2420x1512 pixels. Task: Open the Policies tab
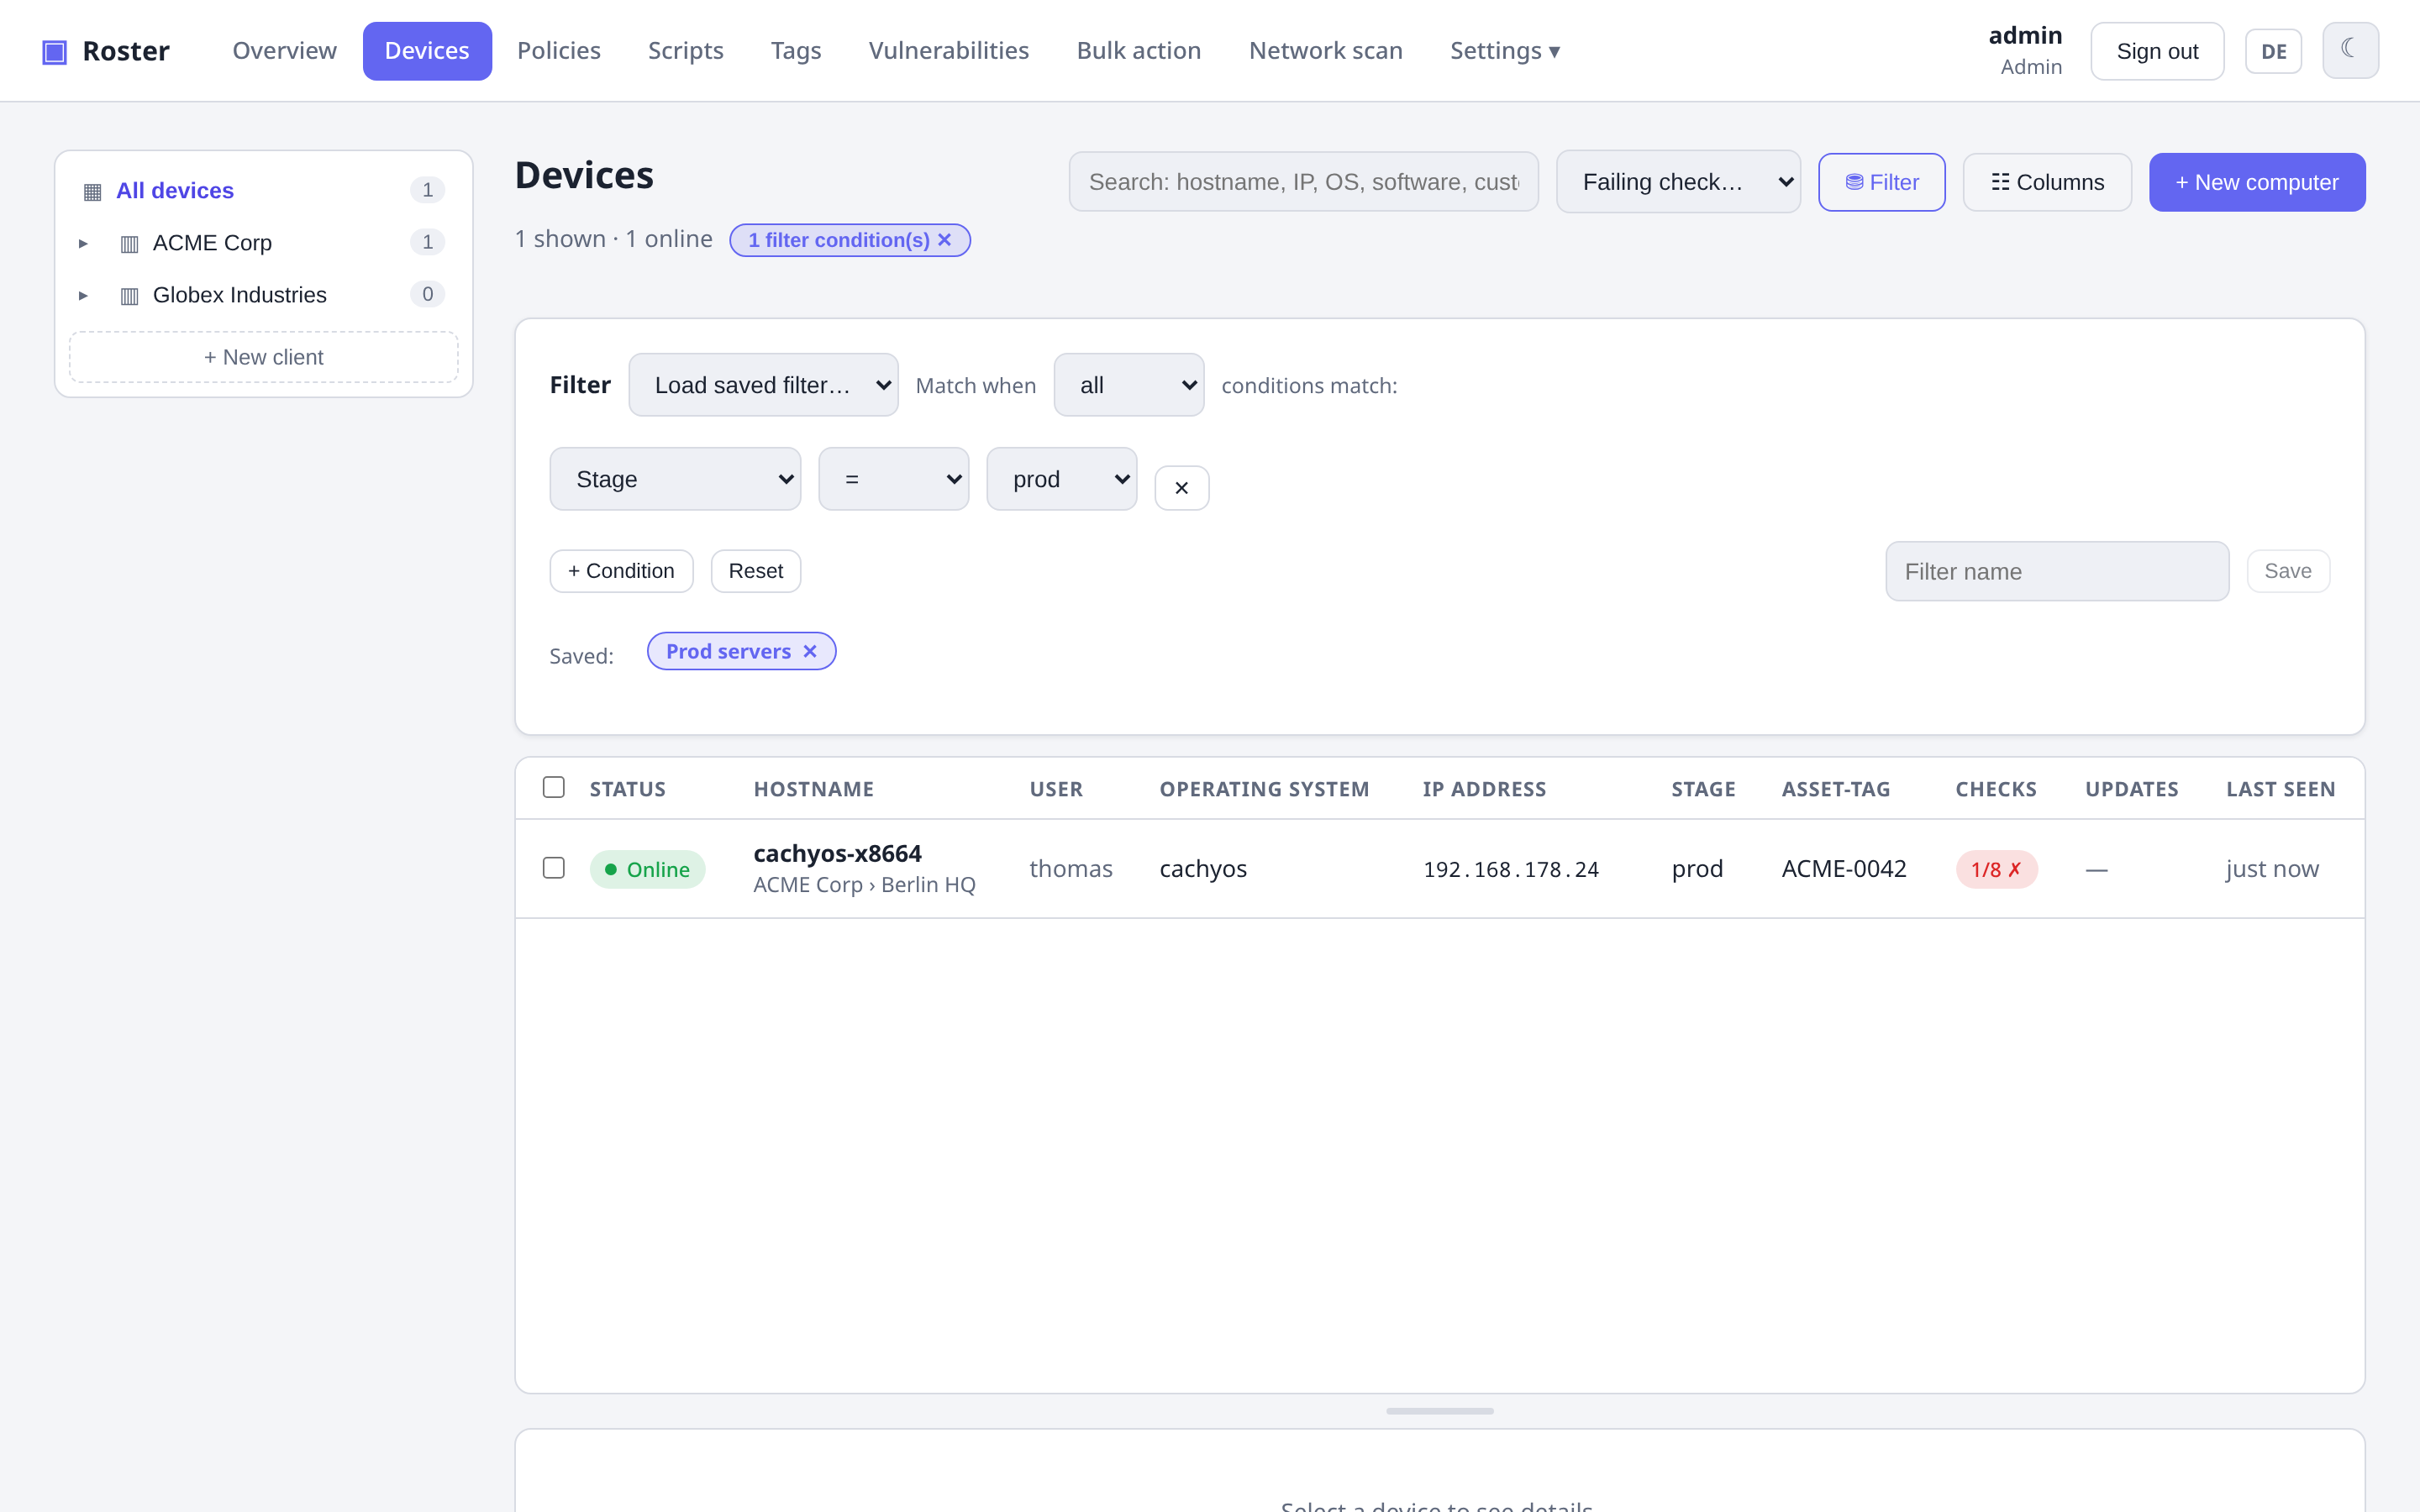tap(558, 51)
